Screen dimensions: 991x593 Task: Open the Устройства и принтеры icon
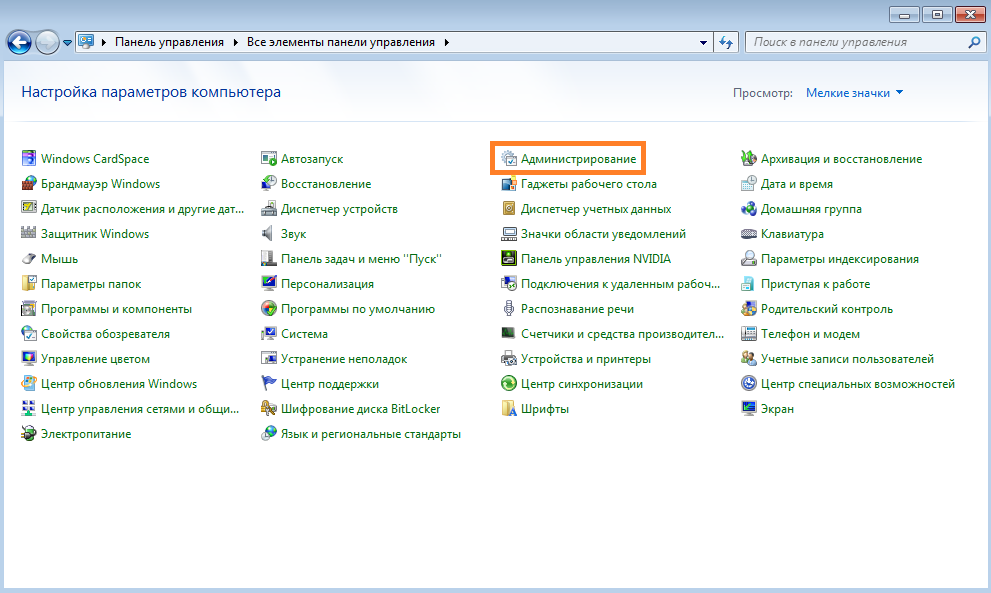click(509, 358)
